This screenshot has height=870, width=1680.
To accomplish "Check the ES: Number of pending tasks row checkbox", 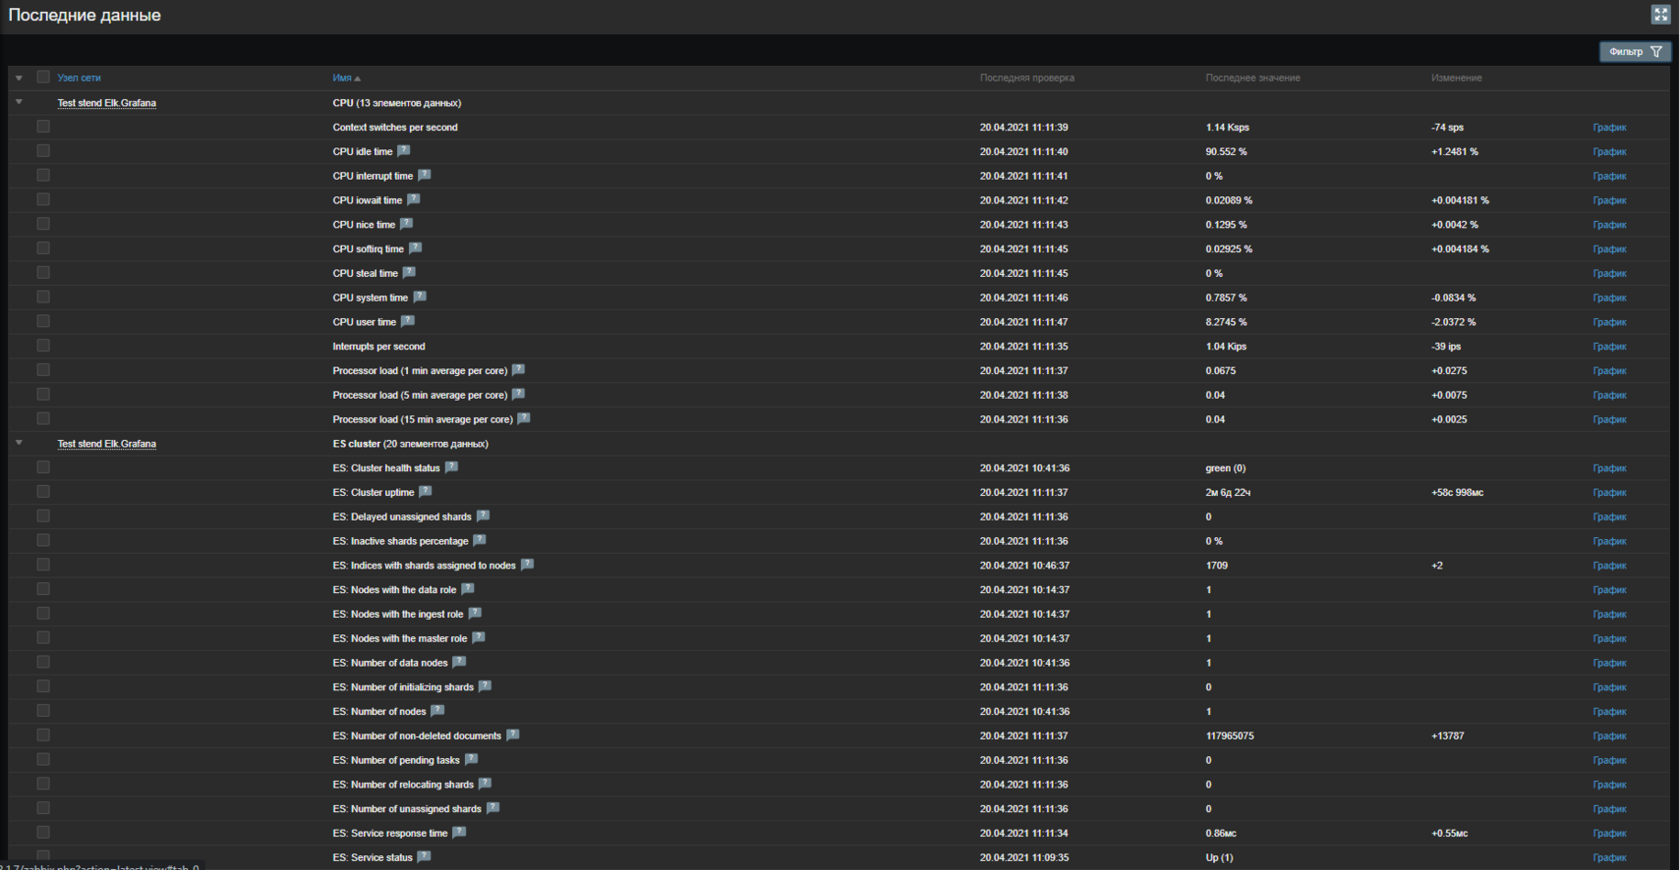I will (43, 759).
